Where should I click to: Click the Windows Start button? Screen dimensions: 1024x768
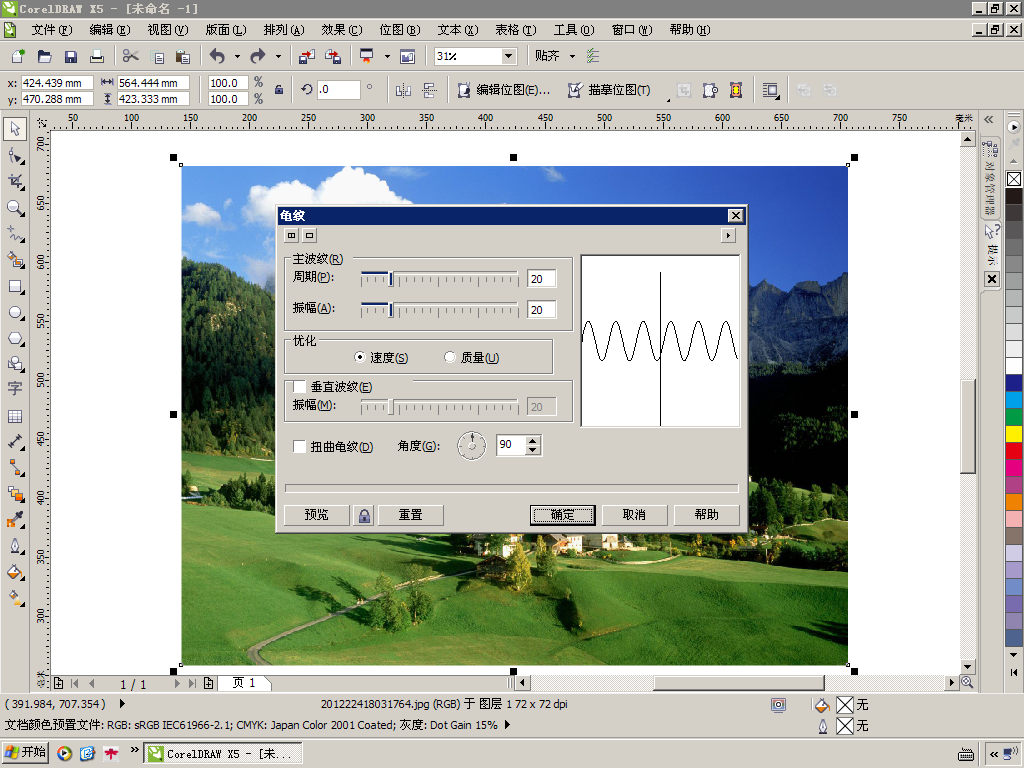[x=26, y=753]
